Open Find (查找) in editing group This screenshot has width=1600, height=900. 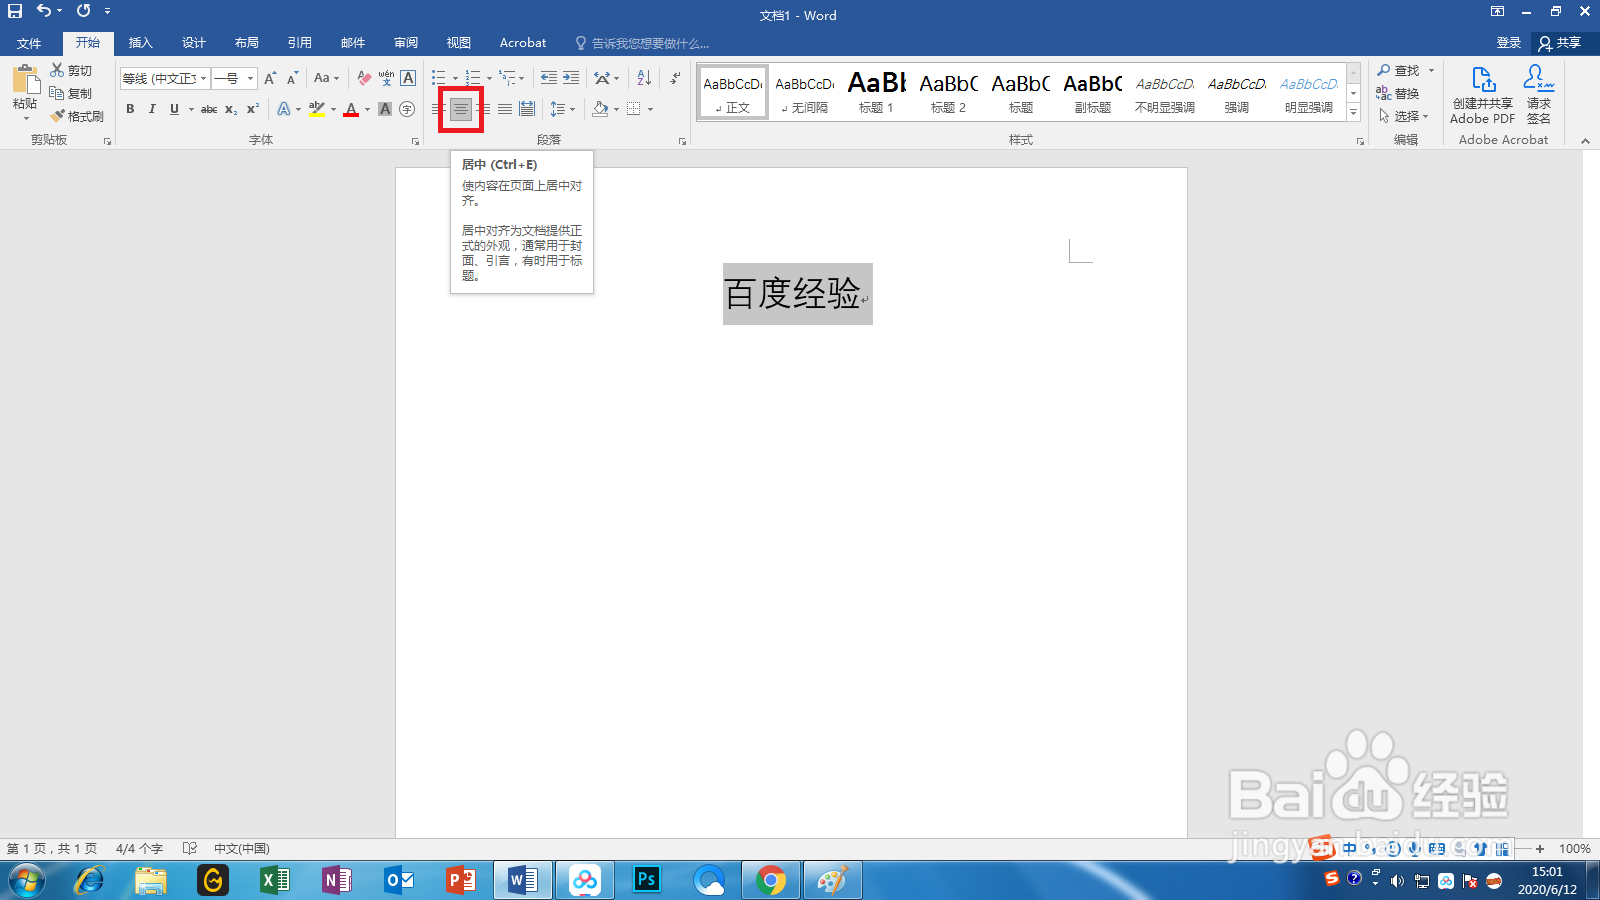point(1398,70)
